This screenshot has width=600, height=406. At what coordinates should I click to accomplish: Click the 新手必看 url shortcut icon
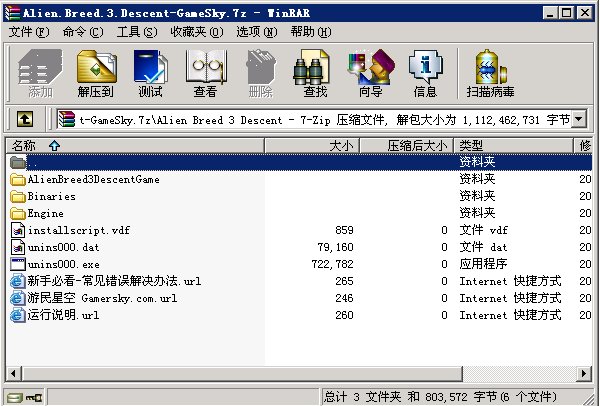coord(18,282)
